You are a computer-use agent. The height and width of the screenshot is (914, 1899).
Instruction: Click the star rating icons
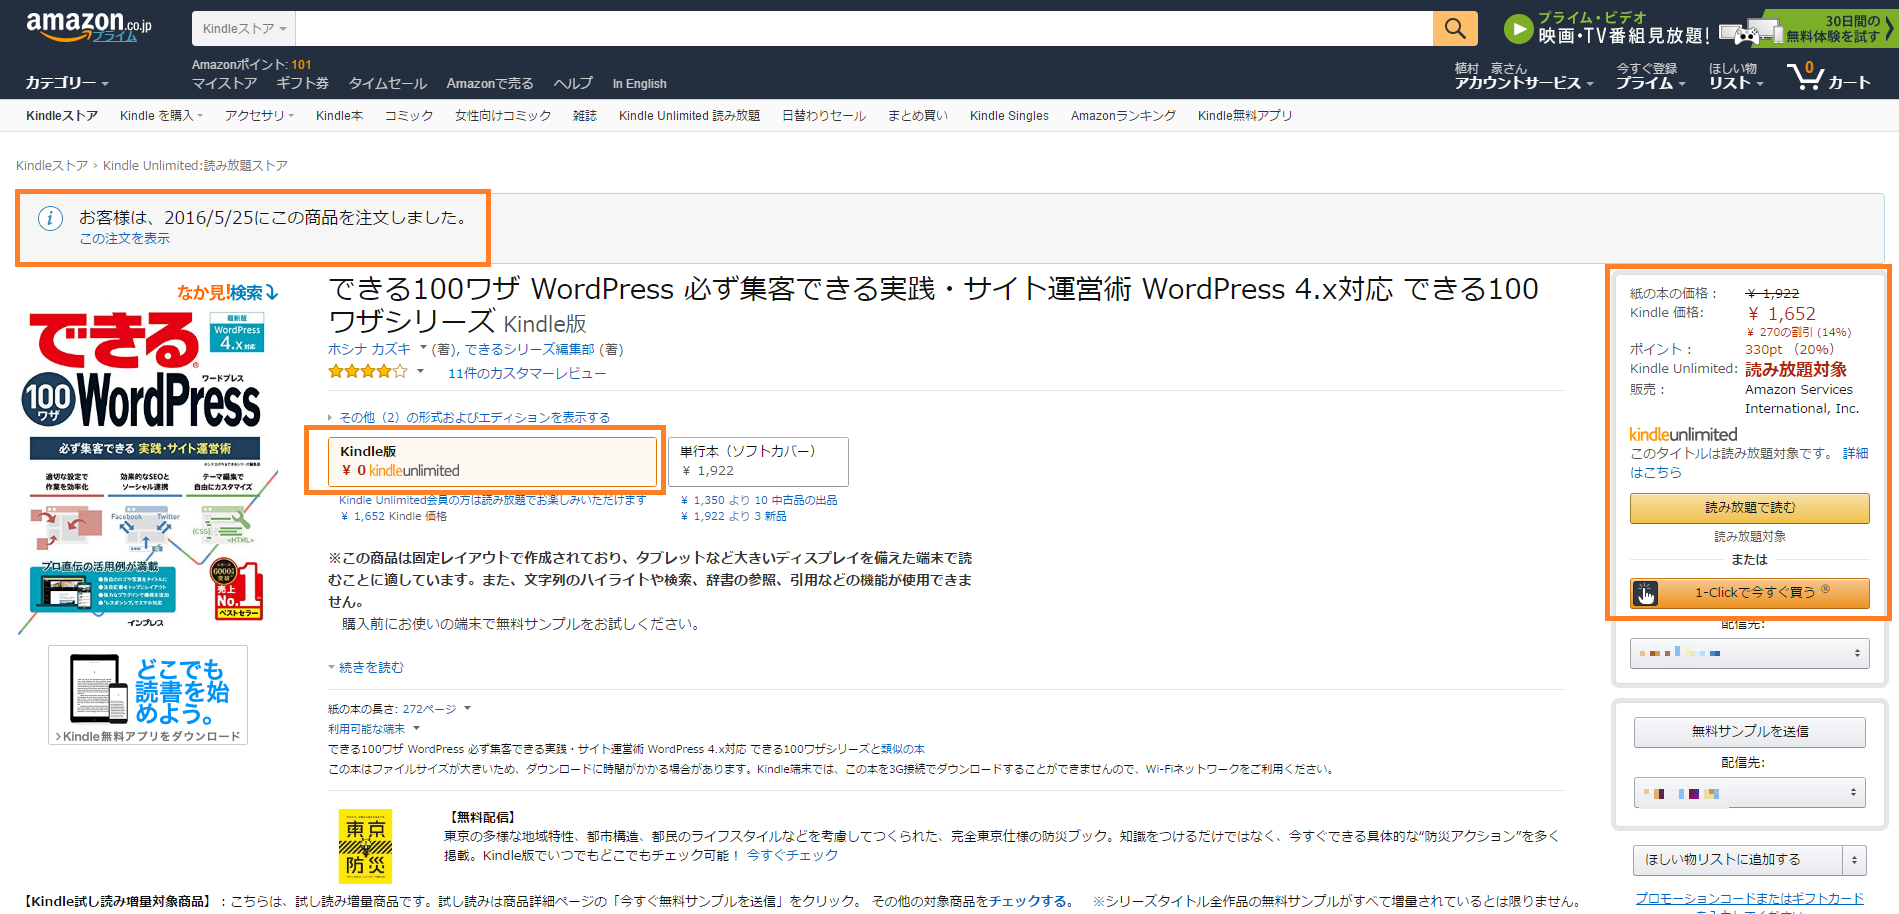368,372
